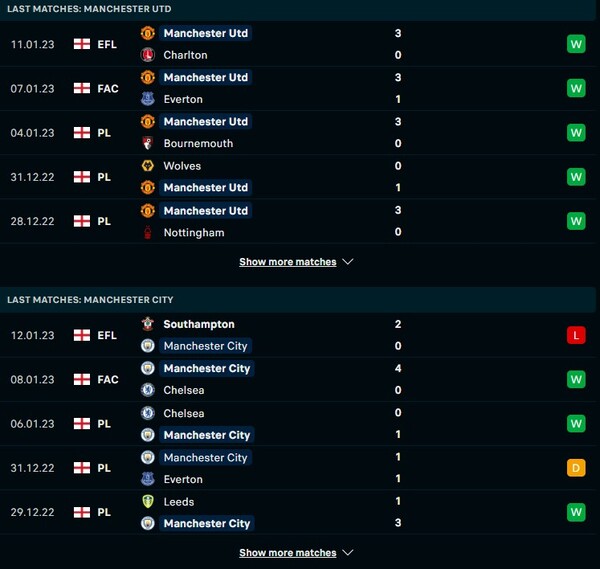Screen dimensions: 600x569
Task: Select Leeds team name in last match
Action: tap(178, 502)
